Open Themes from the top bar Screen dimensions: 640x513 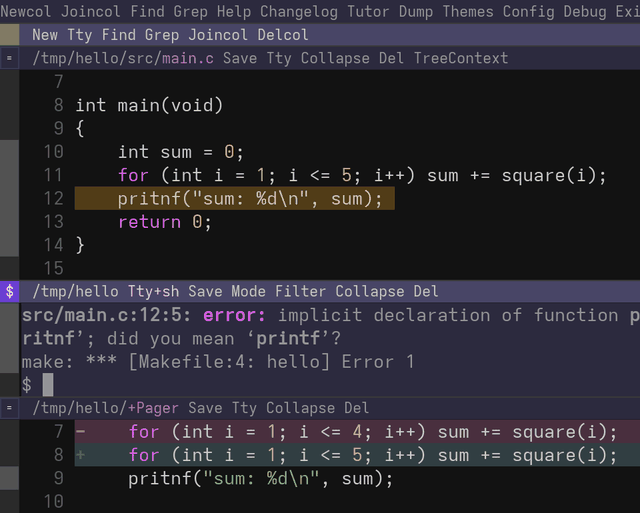(468, 11)
